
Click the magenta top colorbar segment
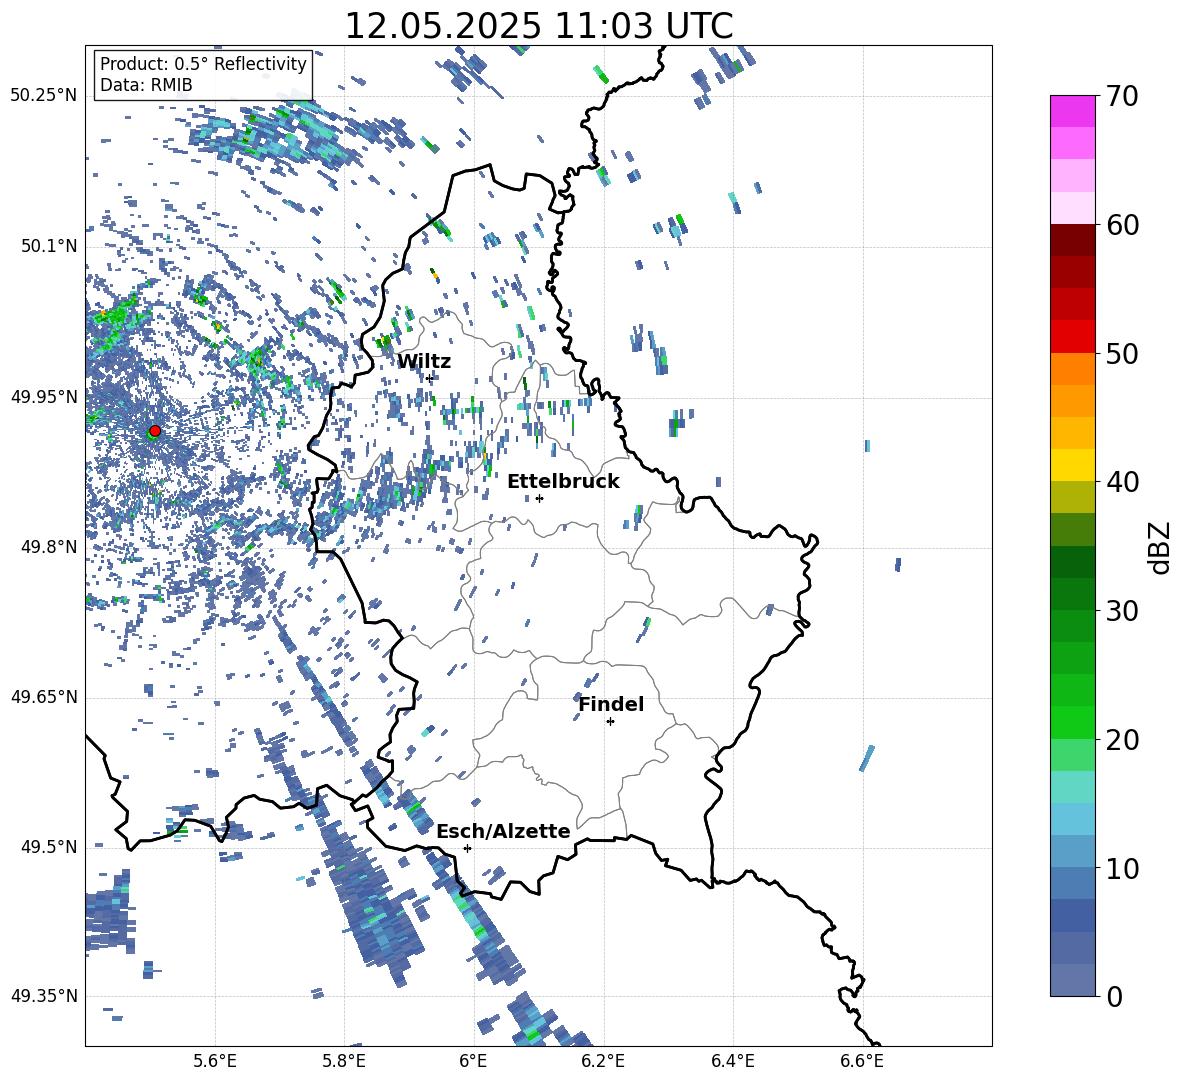coord(1073,111)
